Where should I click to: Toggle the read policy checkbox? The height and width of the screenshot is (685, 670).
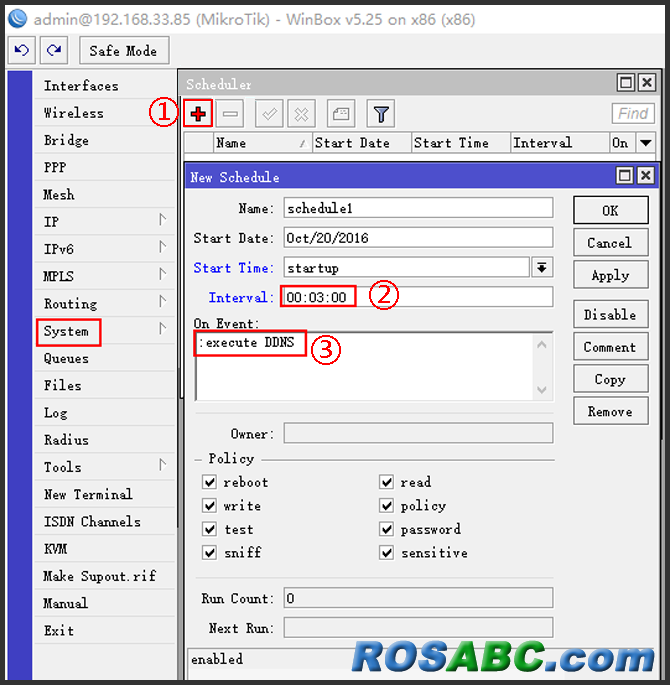[x=386, y=482]
